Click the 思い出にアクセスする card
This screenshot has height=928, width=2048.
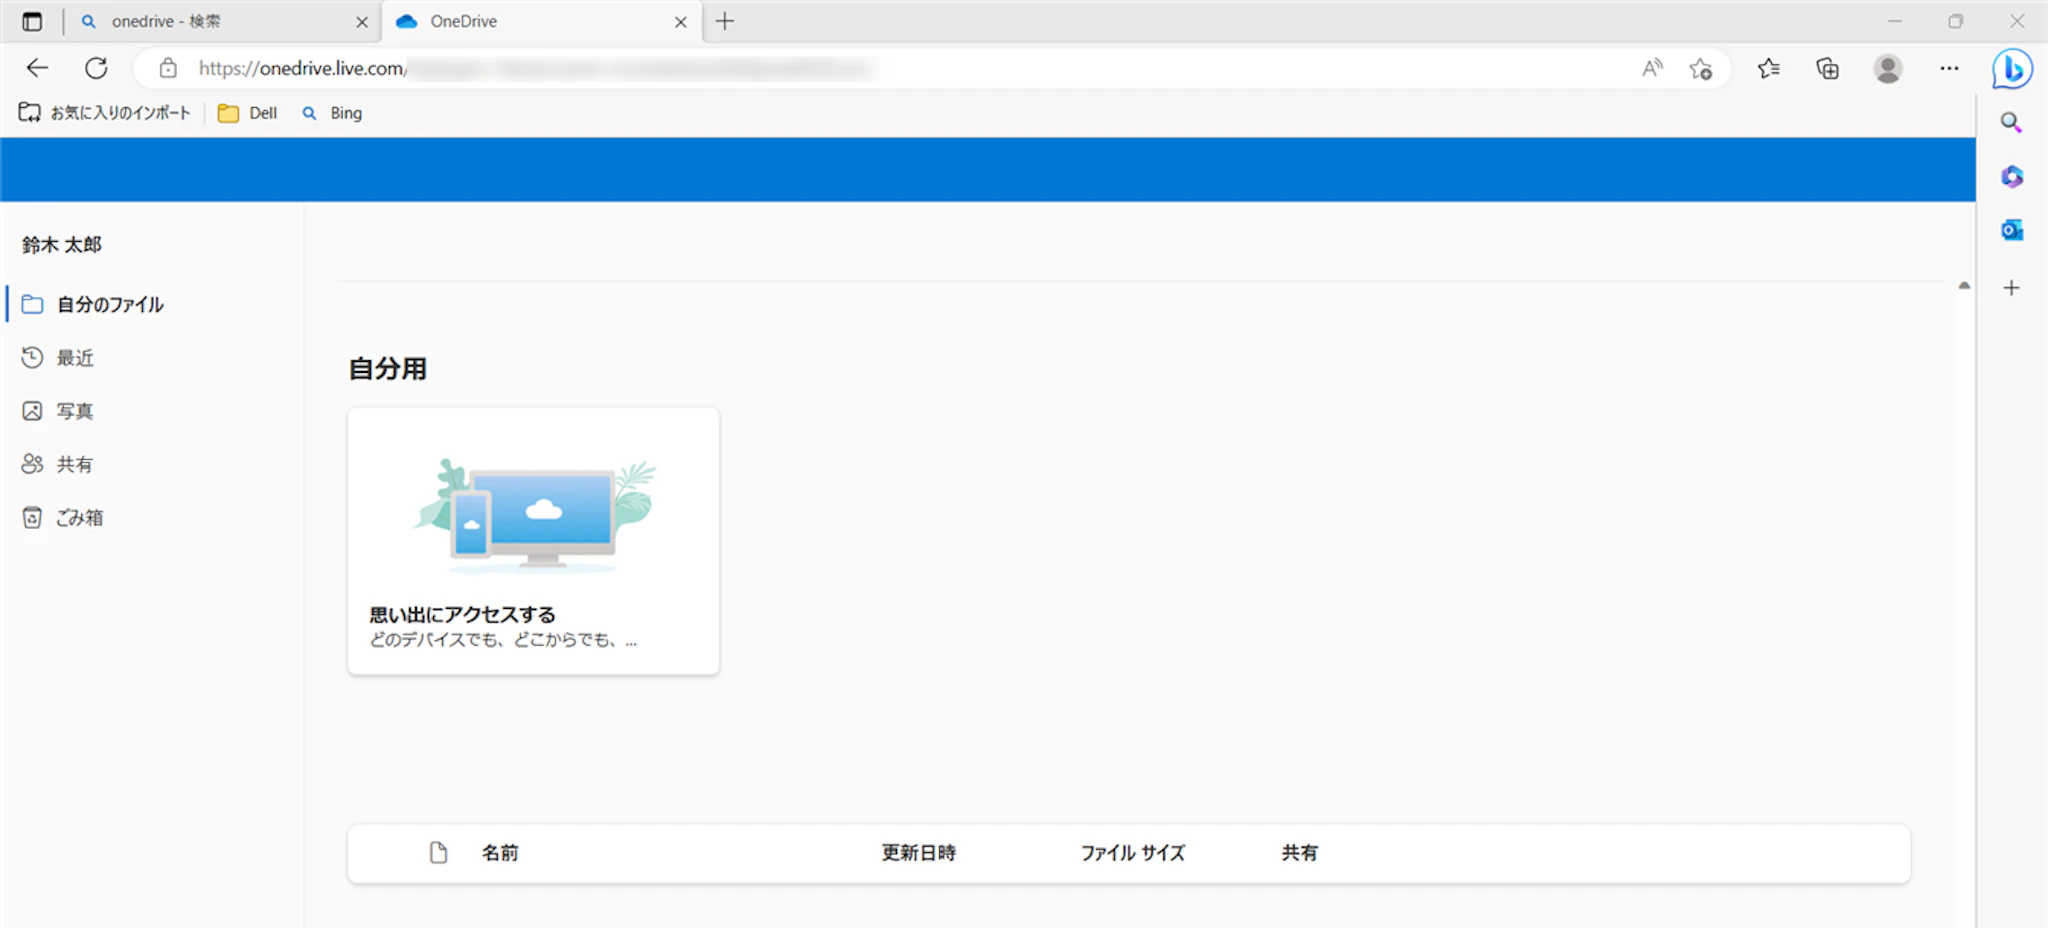click(533, 541)
